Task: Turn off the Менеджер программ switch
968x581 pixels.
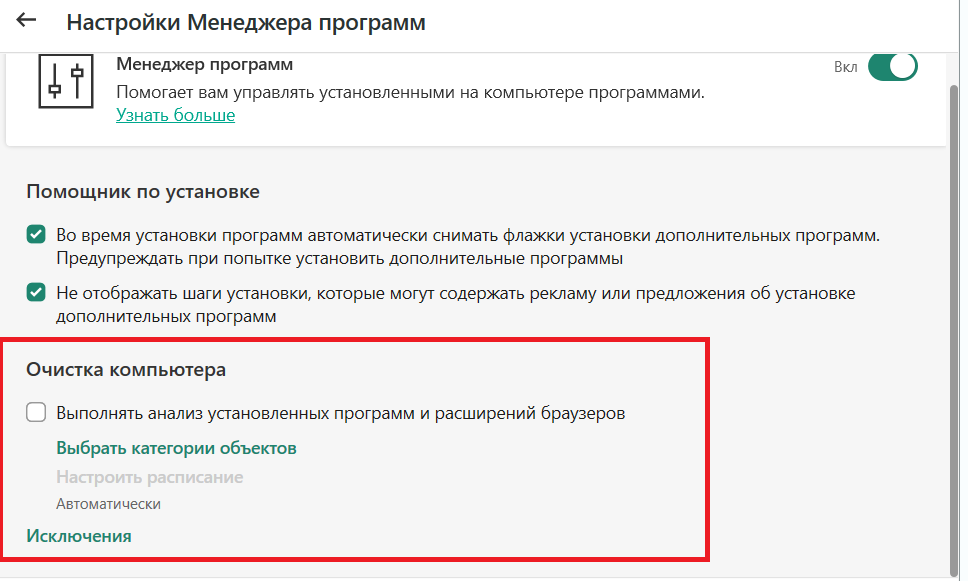Action: coord(892,67)
